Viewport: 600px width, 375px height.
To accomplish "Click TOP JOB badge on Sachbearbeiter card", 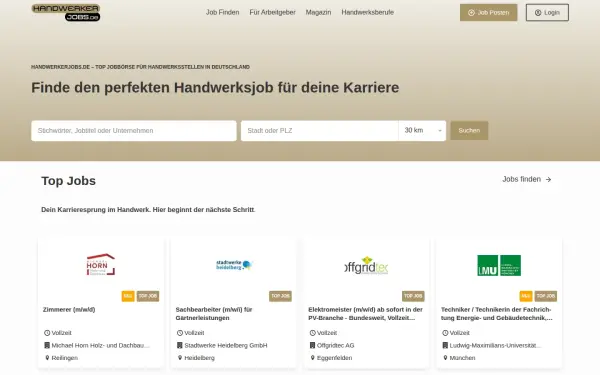I will (280, 296).
